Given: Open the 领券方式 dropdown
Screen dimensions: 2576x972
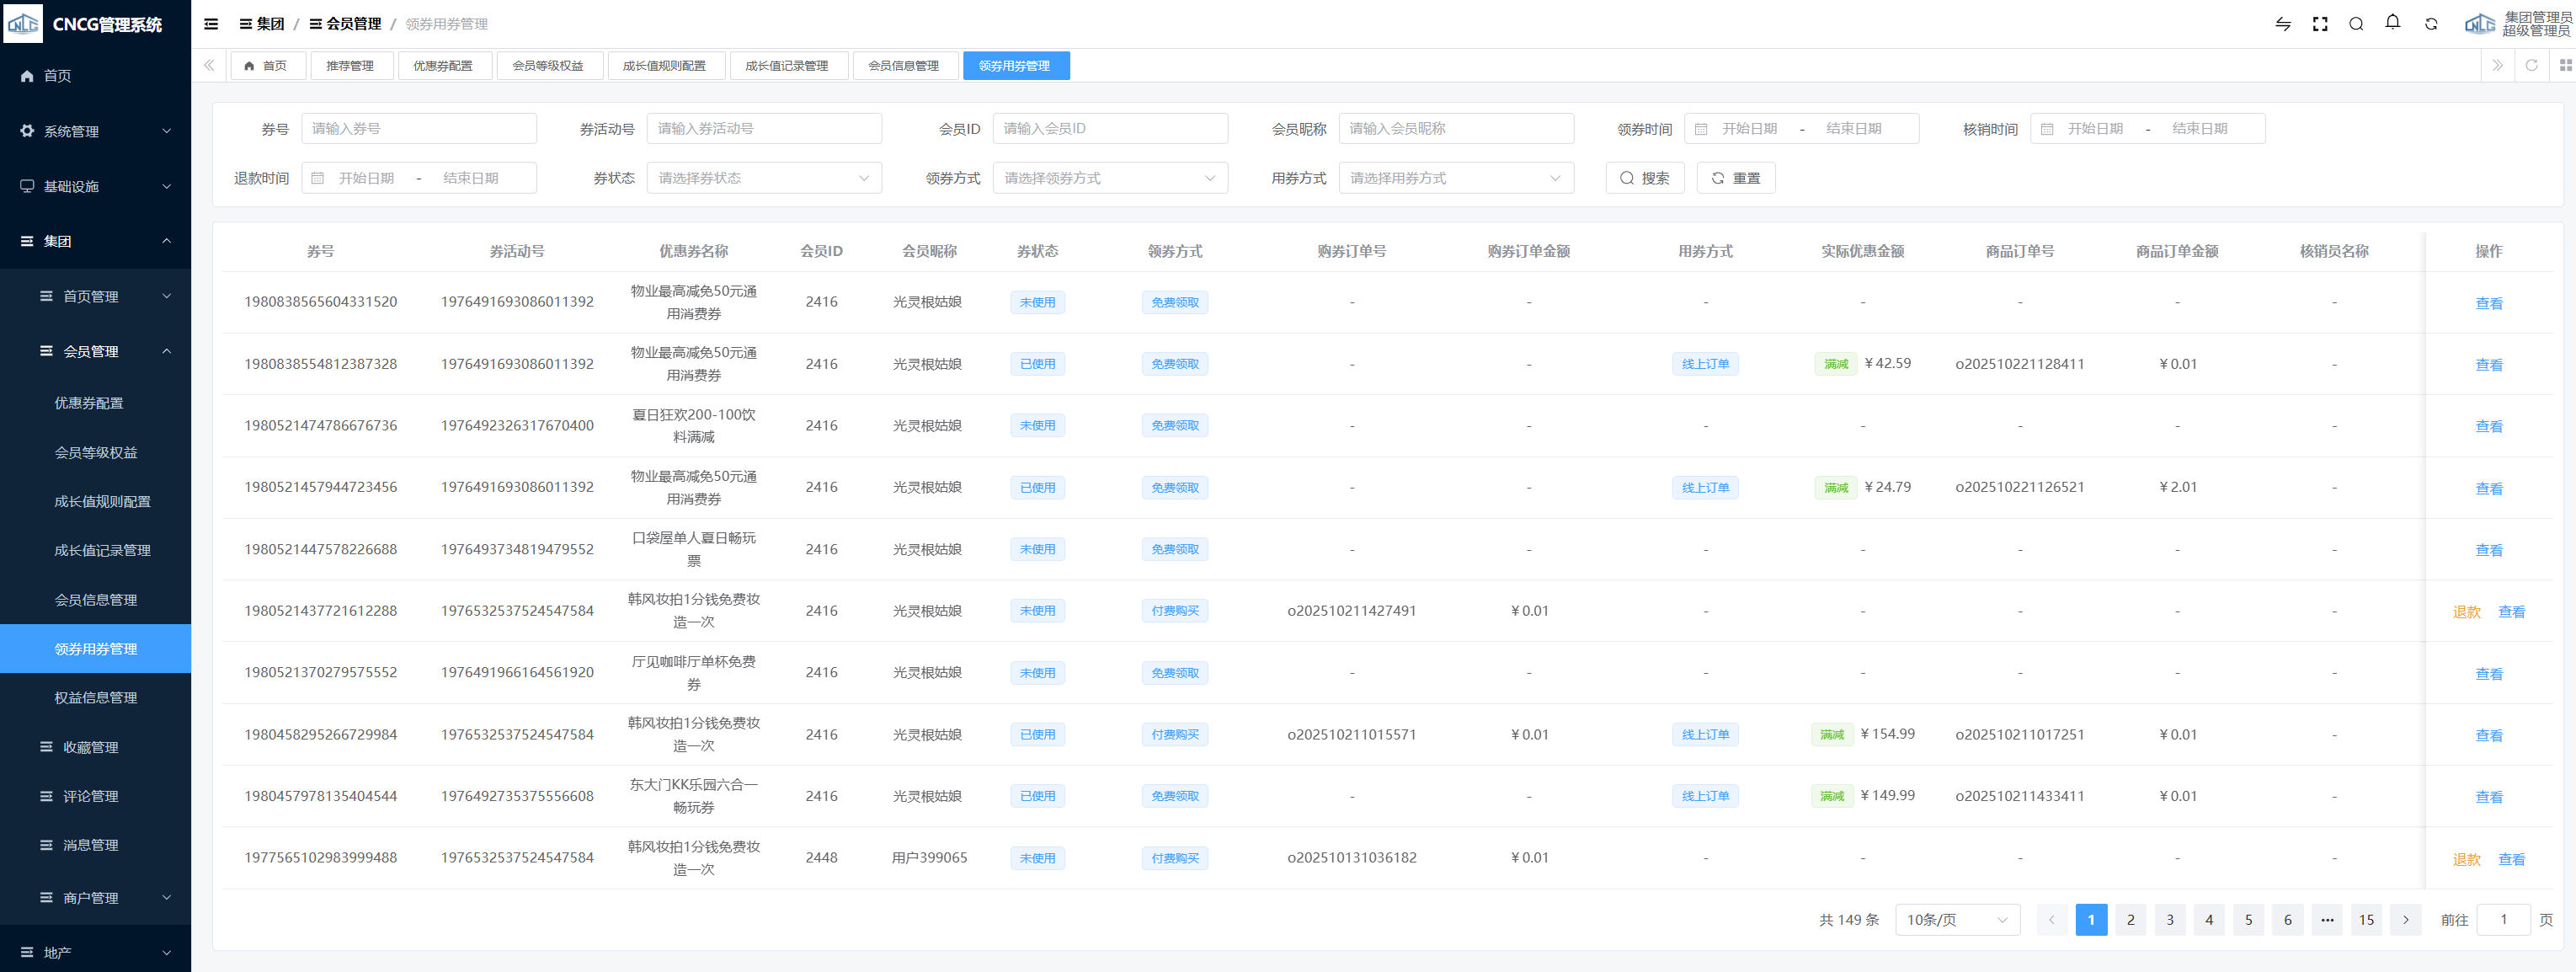Looking at the screenshot, I should (x=1109, y=178).
